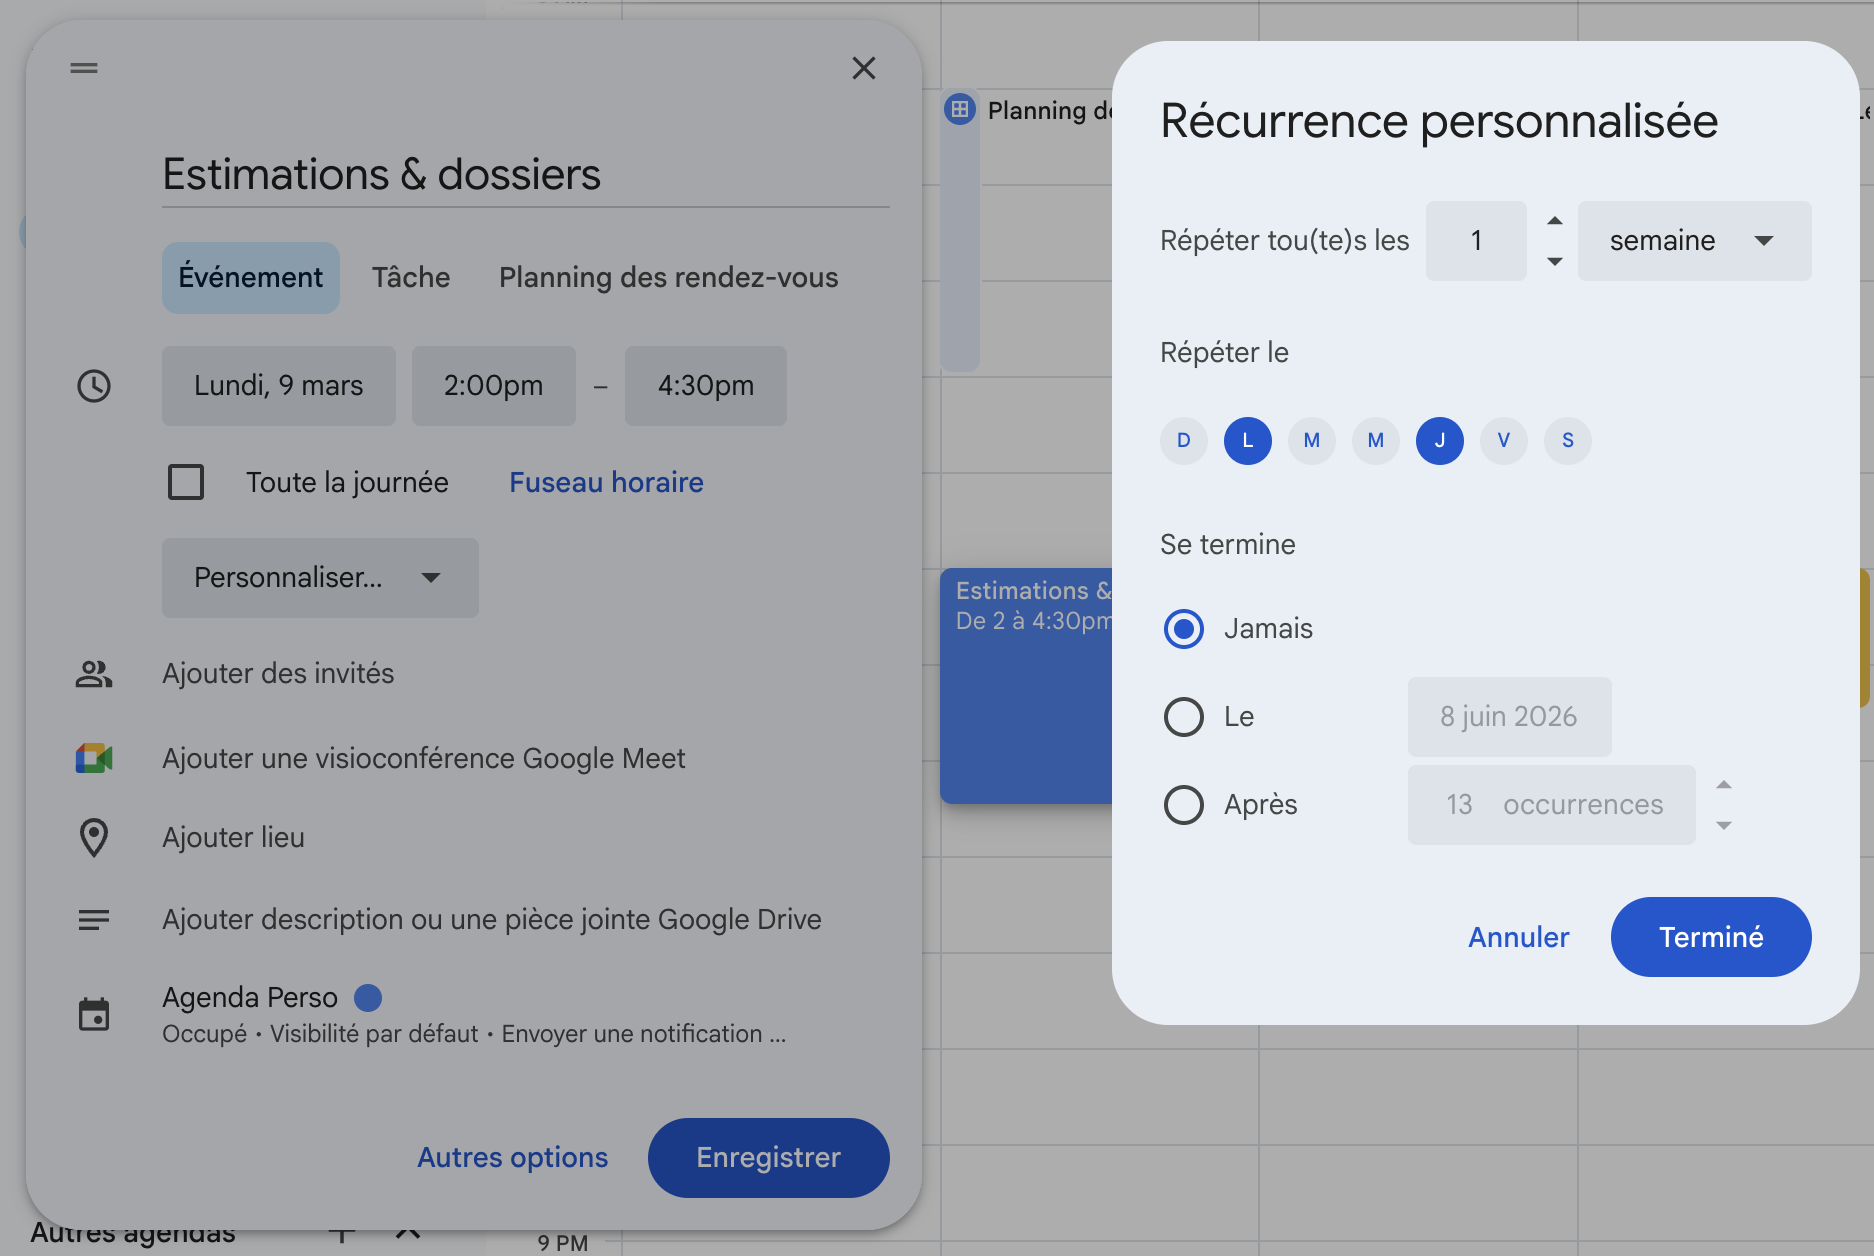Click the clock icon beside the date

94,386
